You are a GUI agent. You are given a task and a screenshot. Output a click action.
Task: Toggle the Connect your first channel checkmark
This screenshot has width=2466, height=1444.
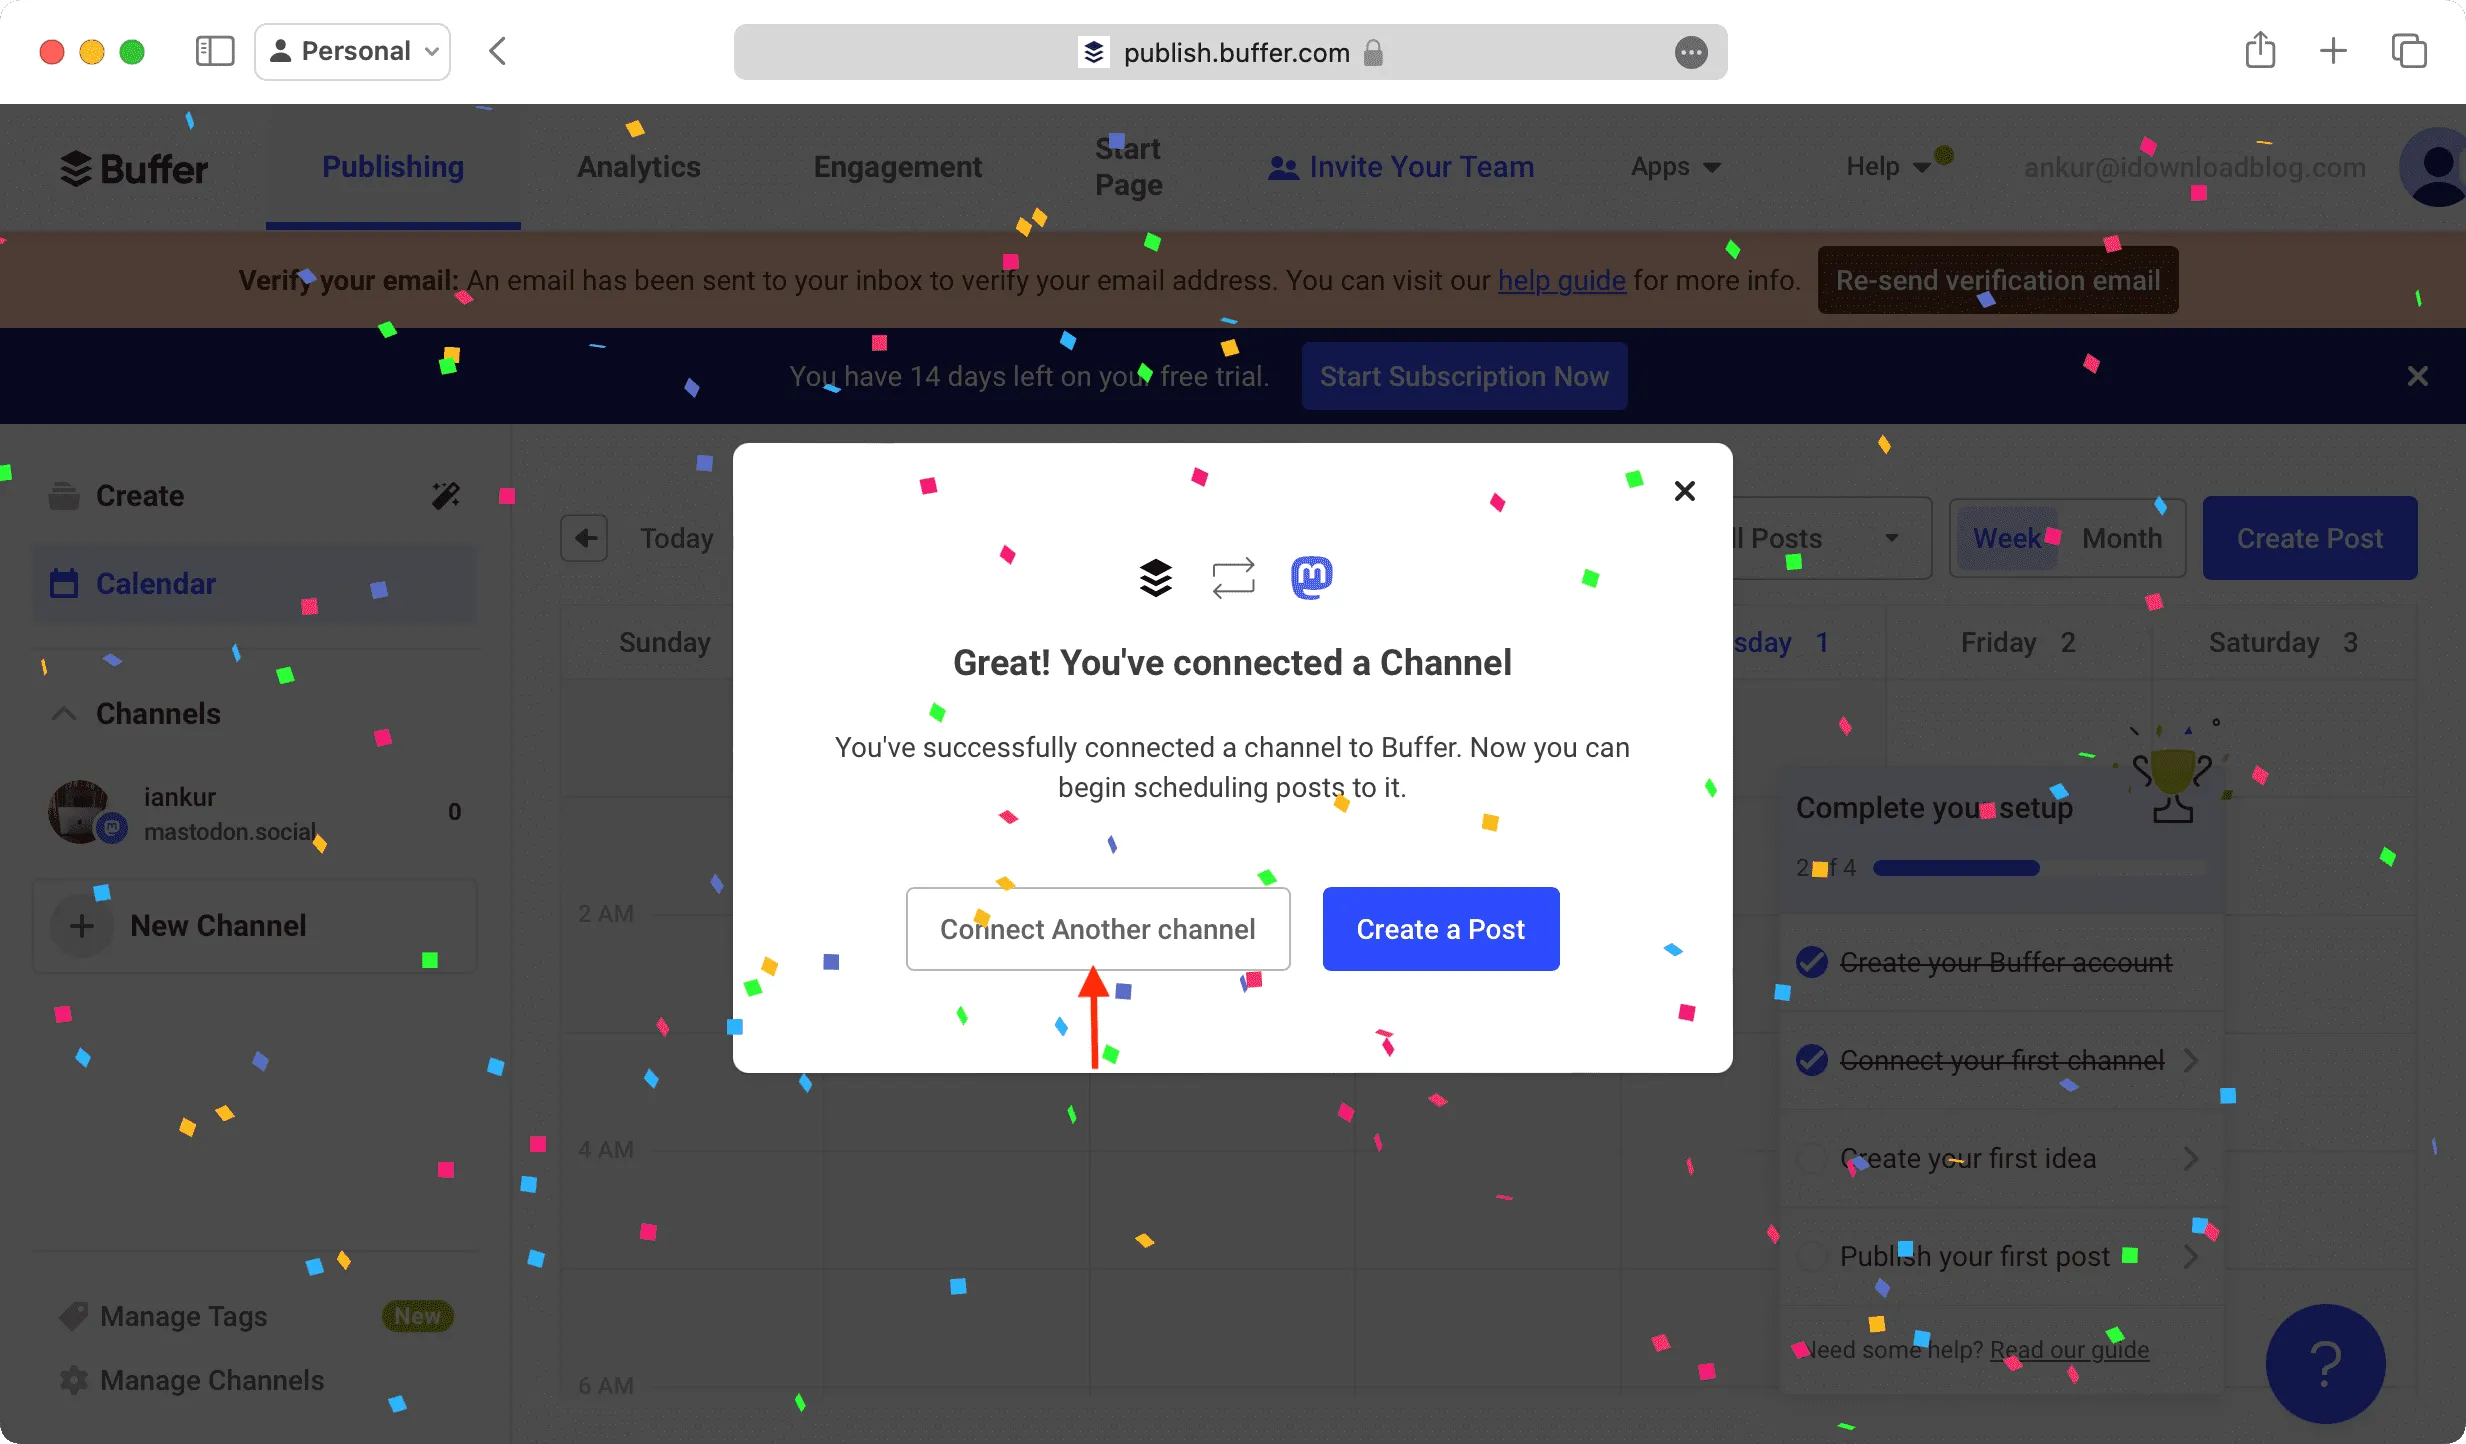point(1812,1060)
